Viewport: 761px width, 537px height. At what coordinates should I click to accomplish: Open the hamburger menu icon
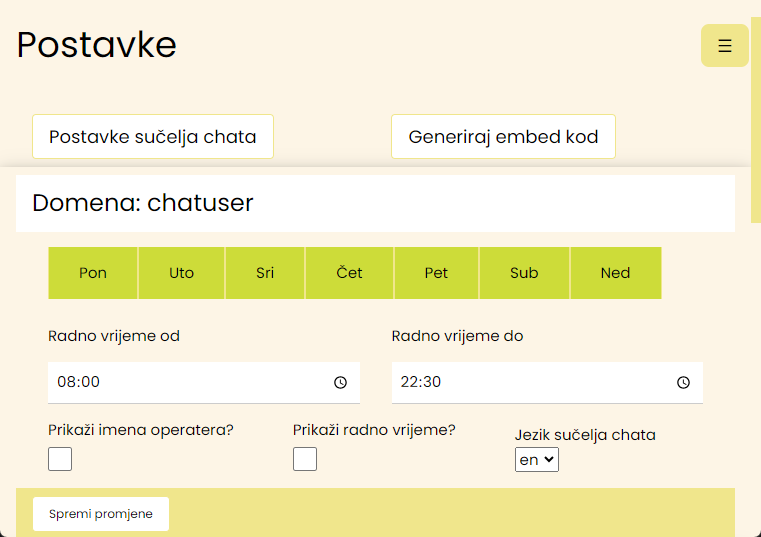click(x=725, y=46)
